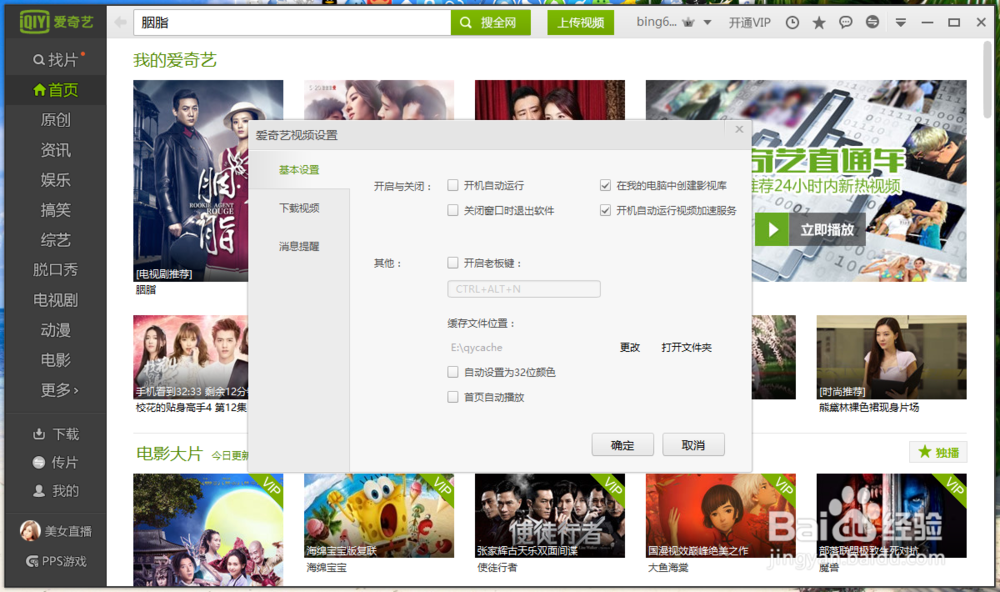
Task: Switch to 基本设置 tab in settings dialog
Action: coord(299,170)
